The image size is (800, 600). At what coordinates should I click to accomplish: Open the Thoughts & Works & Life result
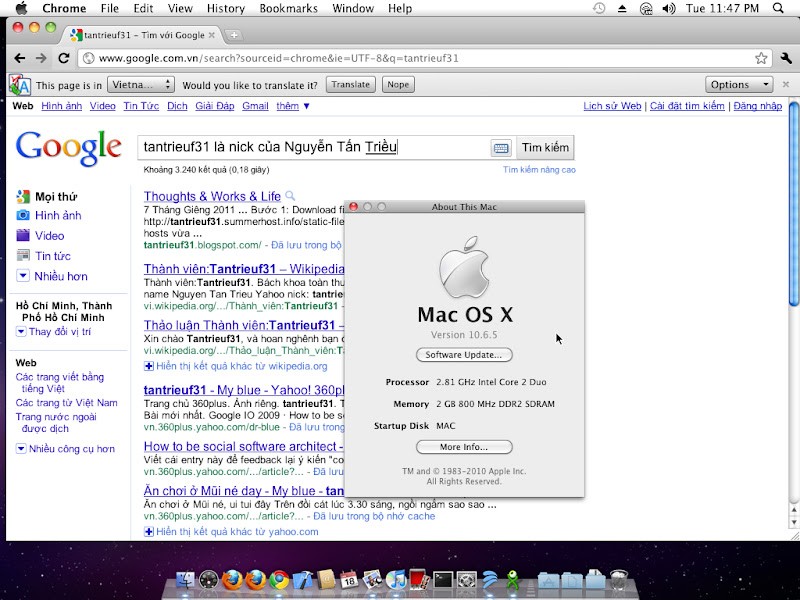(212, 196)
